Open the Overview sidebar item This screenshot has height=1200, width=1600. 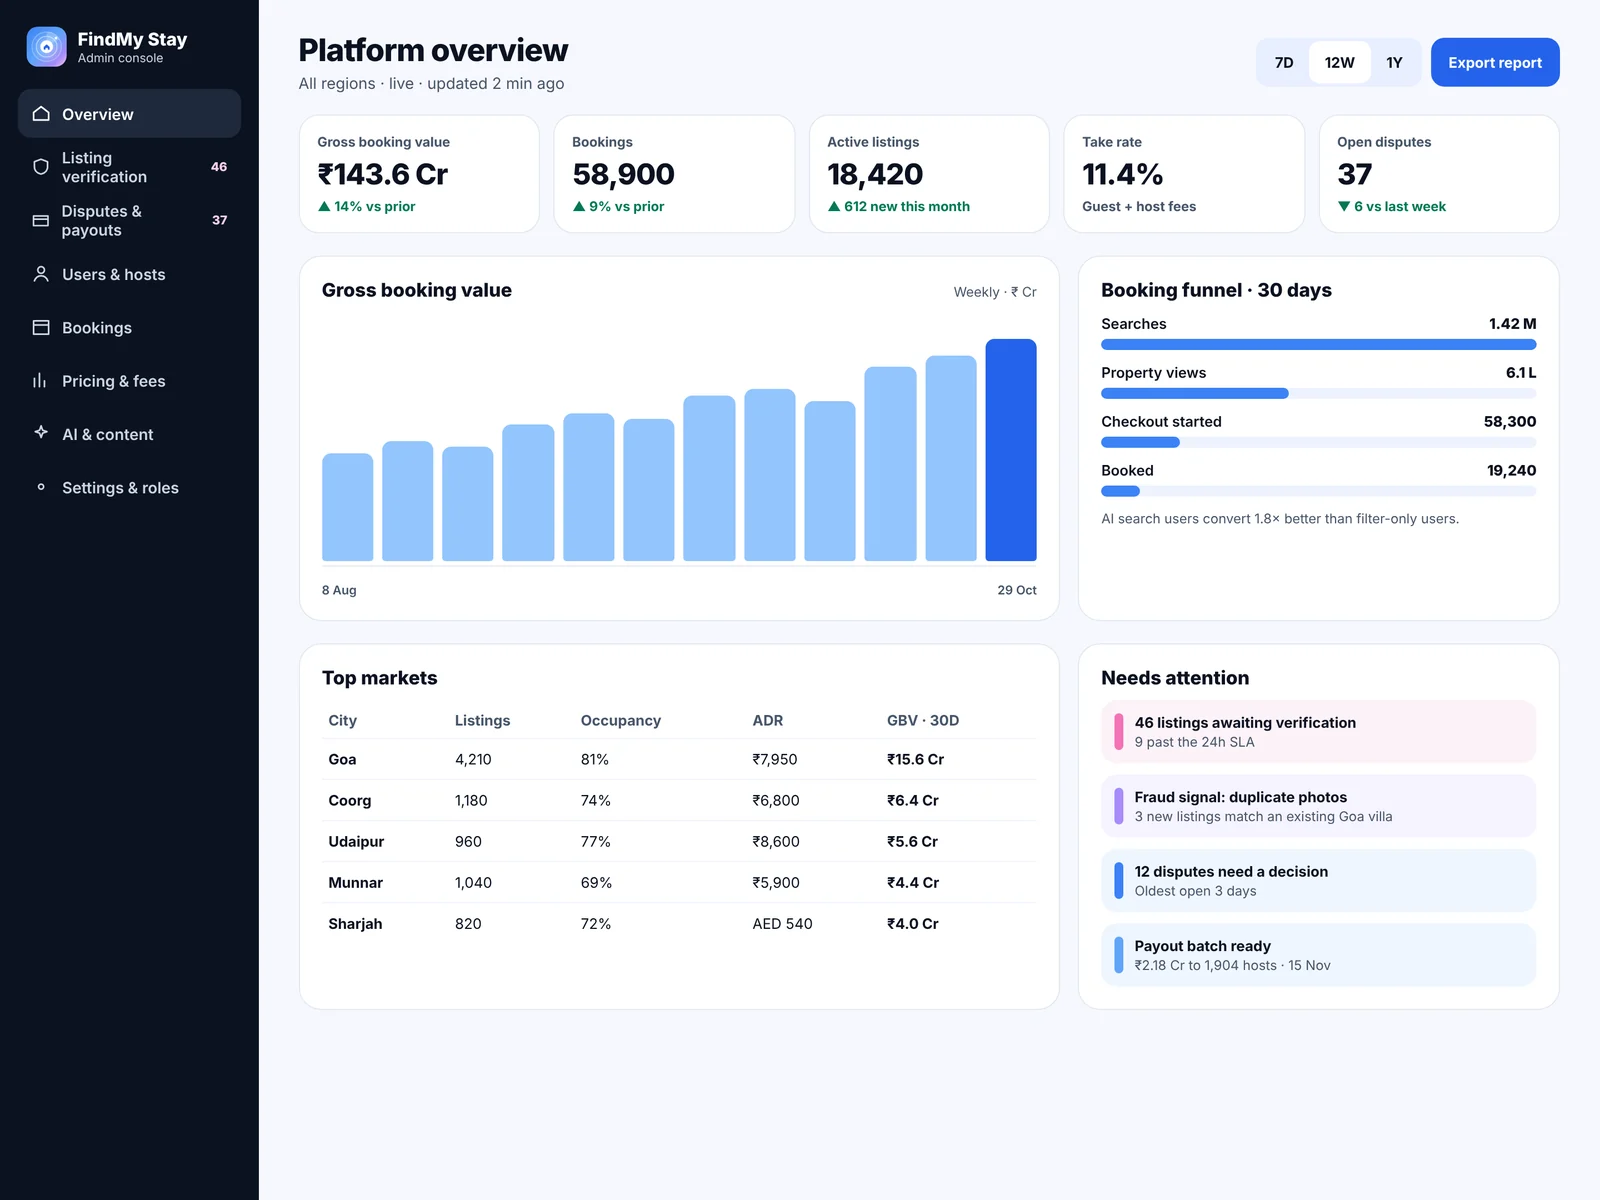(129, 114)
